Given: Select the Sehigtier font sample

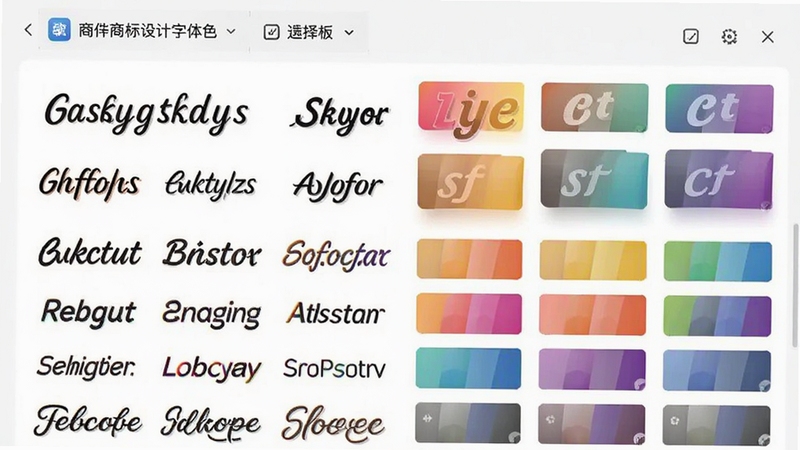Looking at the screenshot, I should 86,366.
